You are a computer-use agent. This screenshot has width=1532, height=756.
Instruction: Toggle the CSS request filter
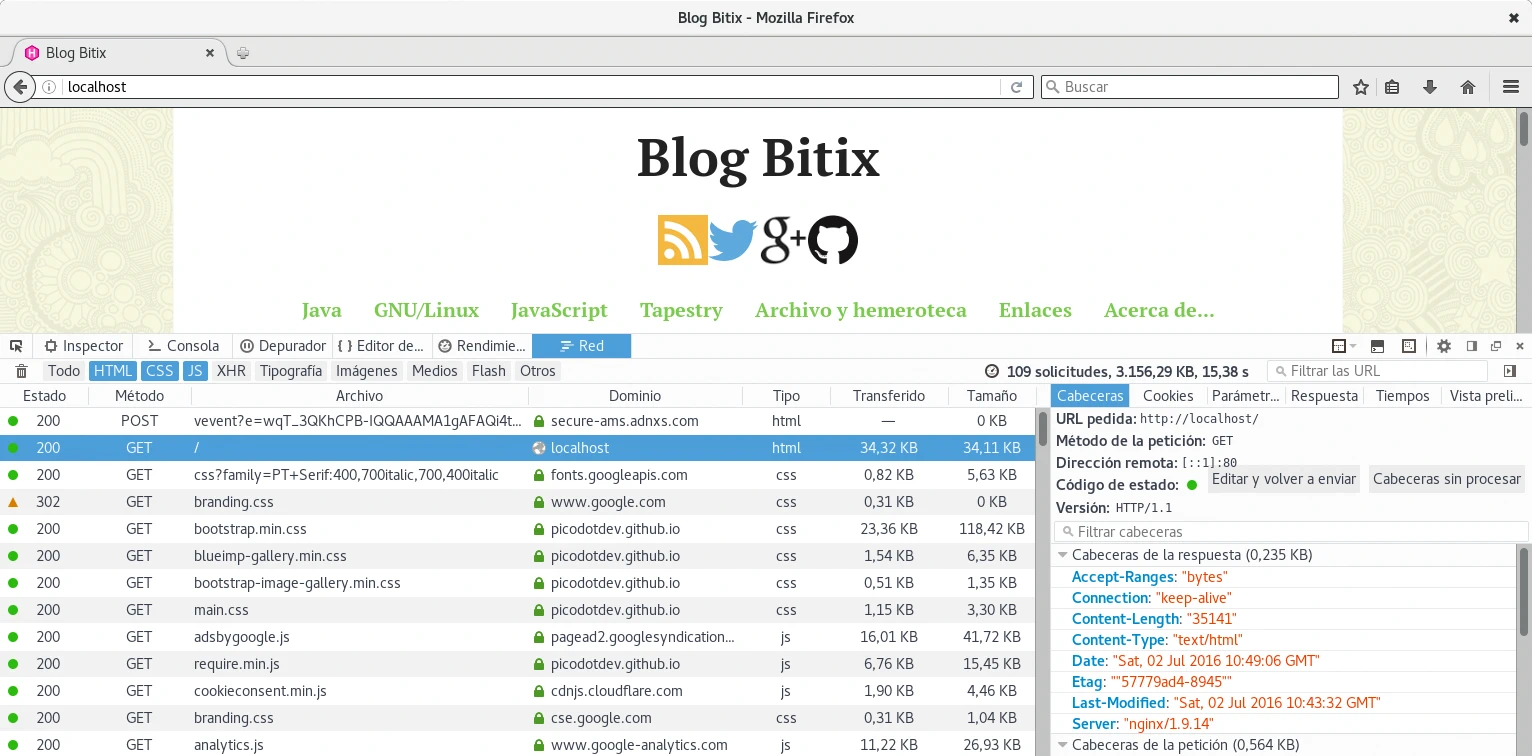(159, 371)
